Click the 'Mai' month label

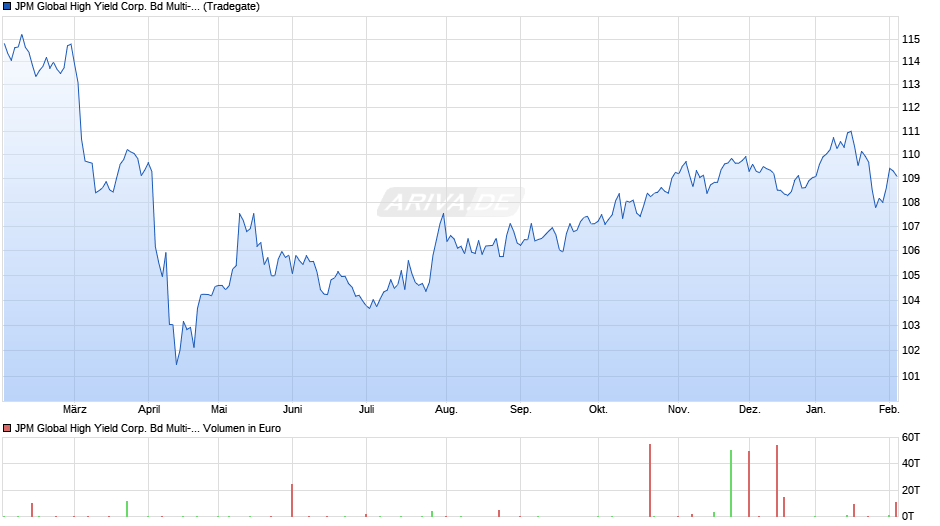pos(219,410)
